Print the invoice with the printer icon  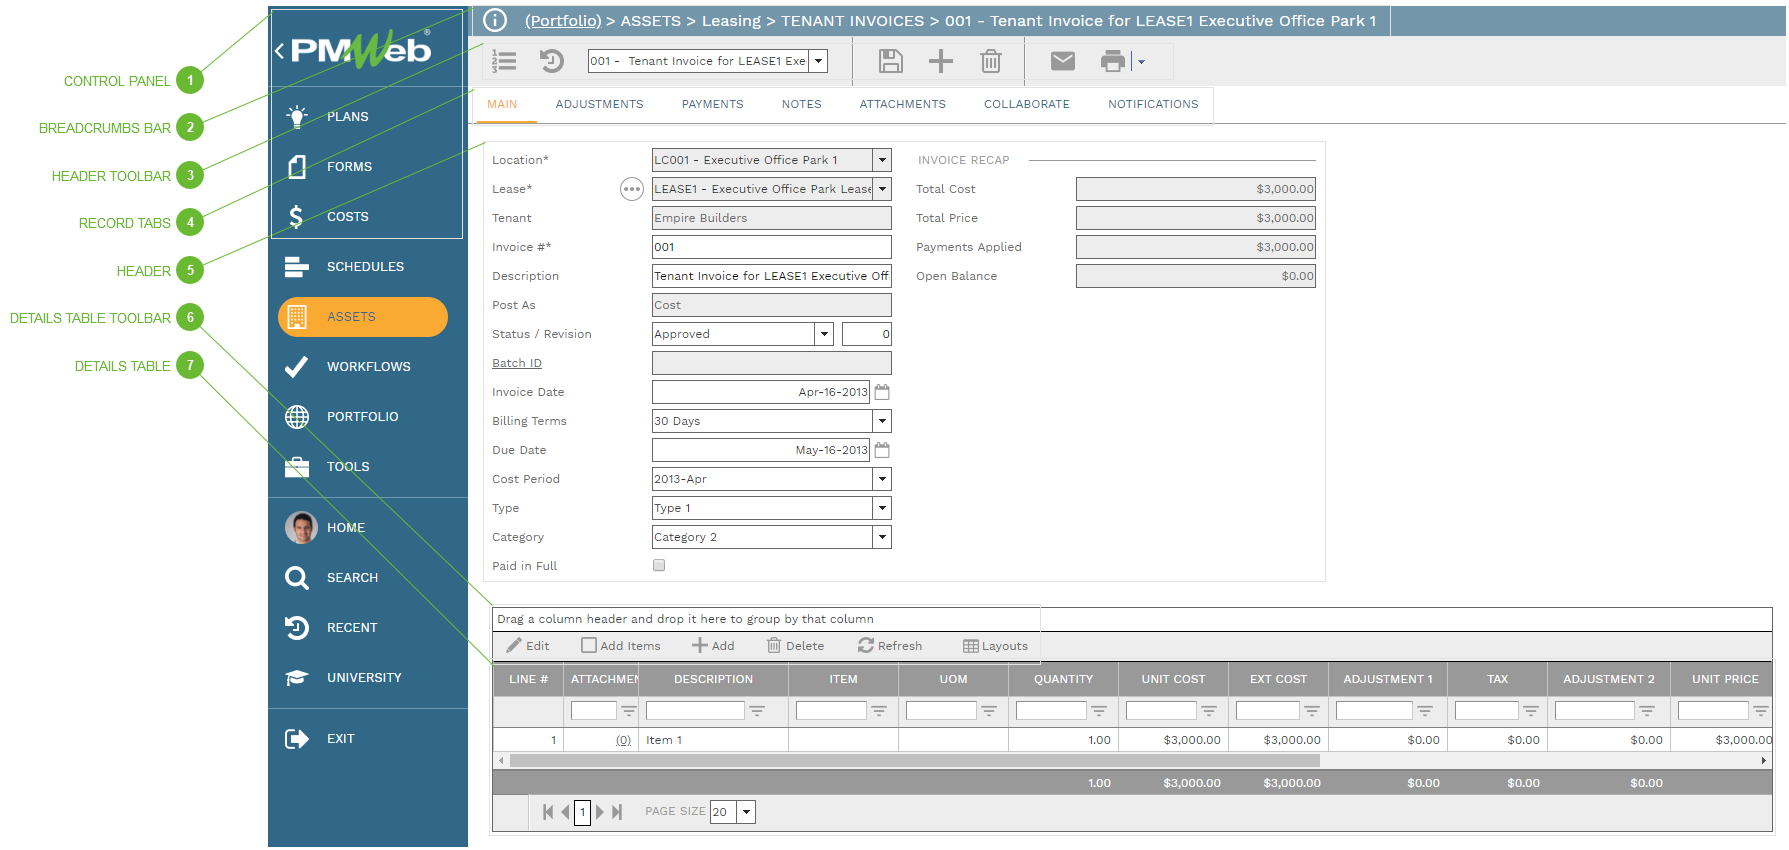coord(1113,61)
